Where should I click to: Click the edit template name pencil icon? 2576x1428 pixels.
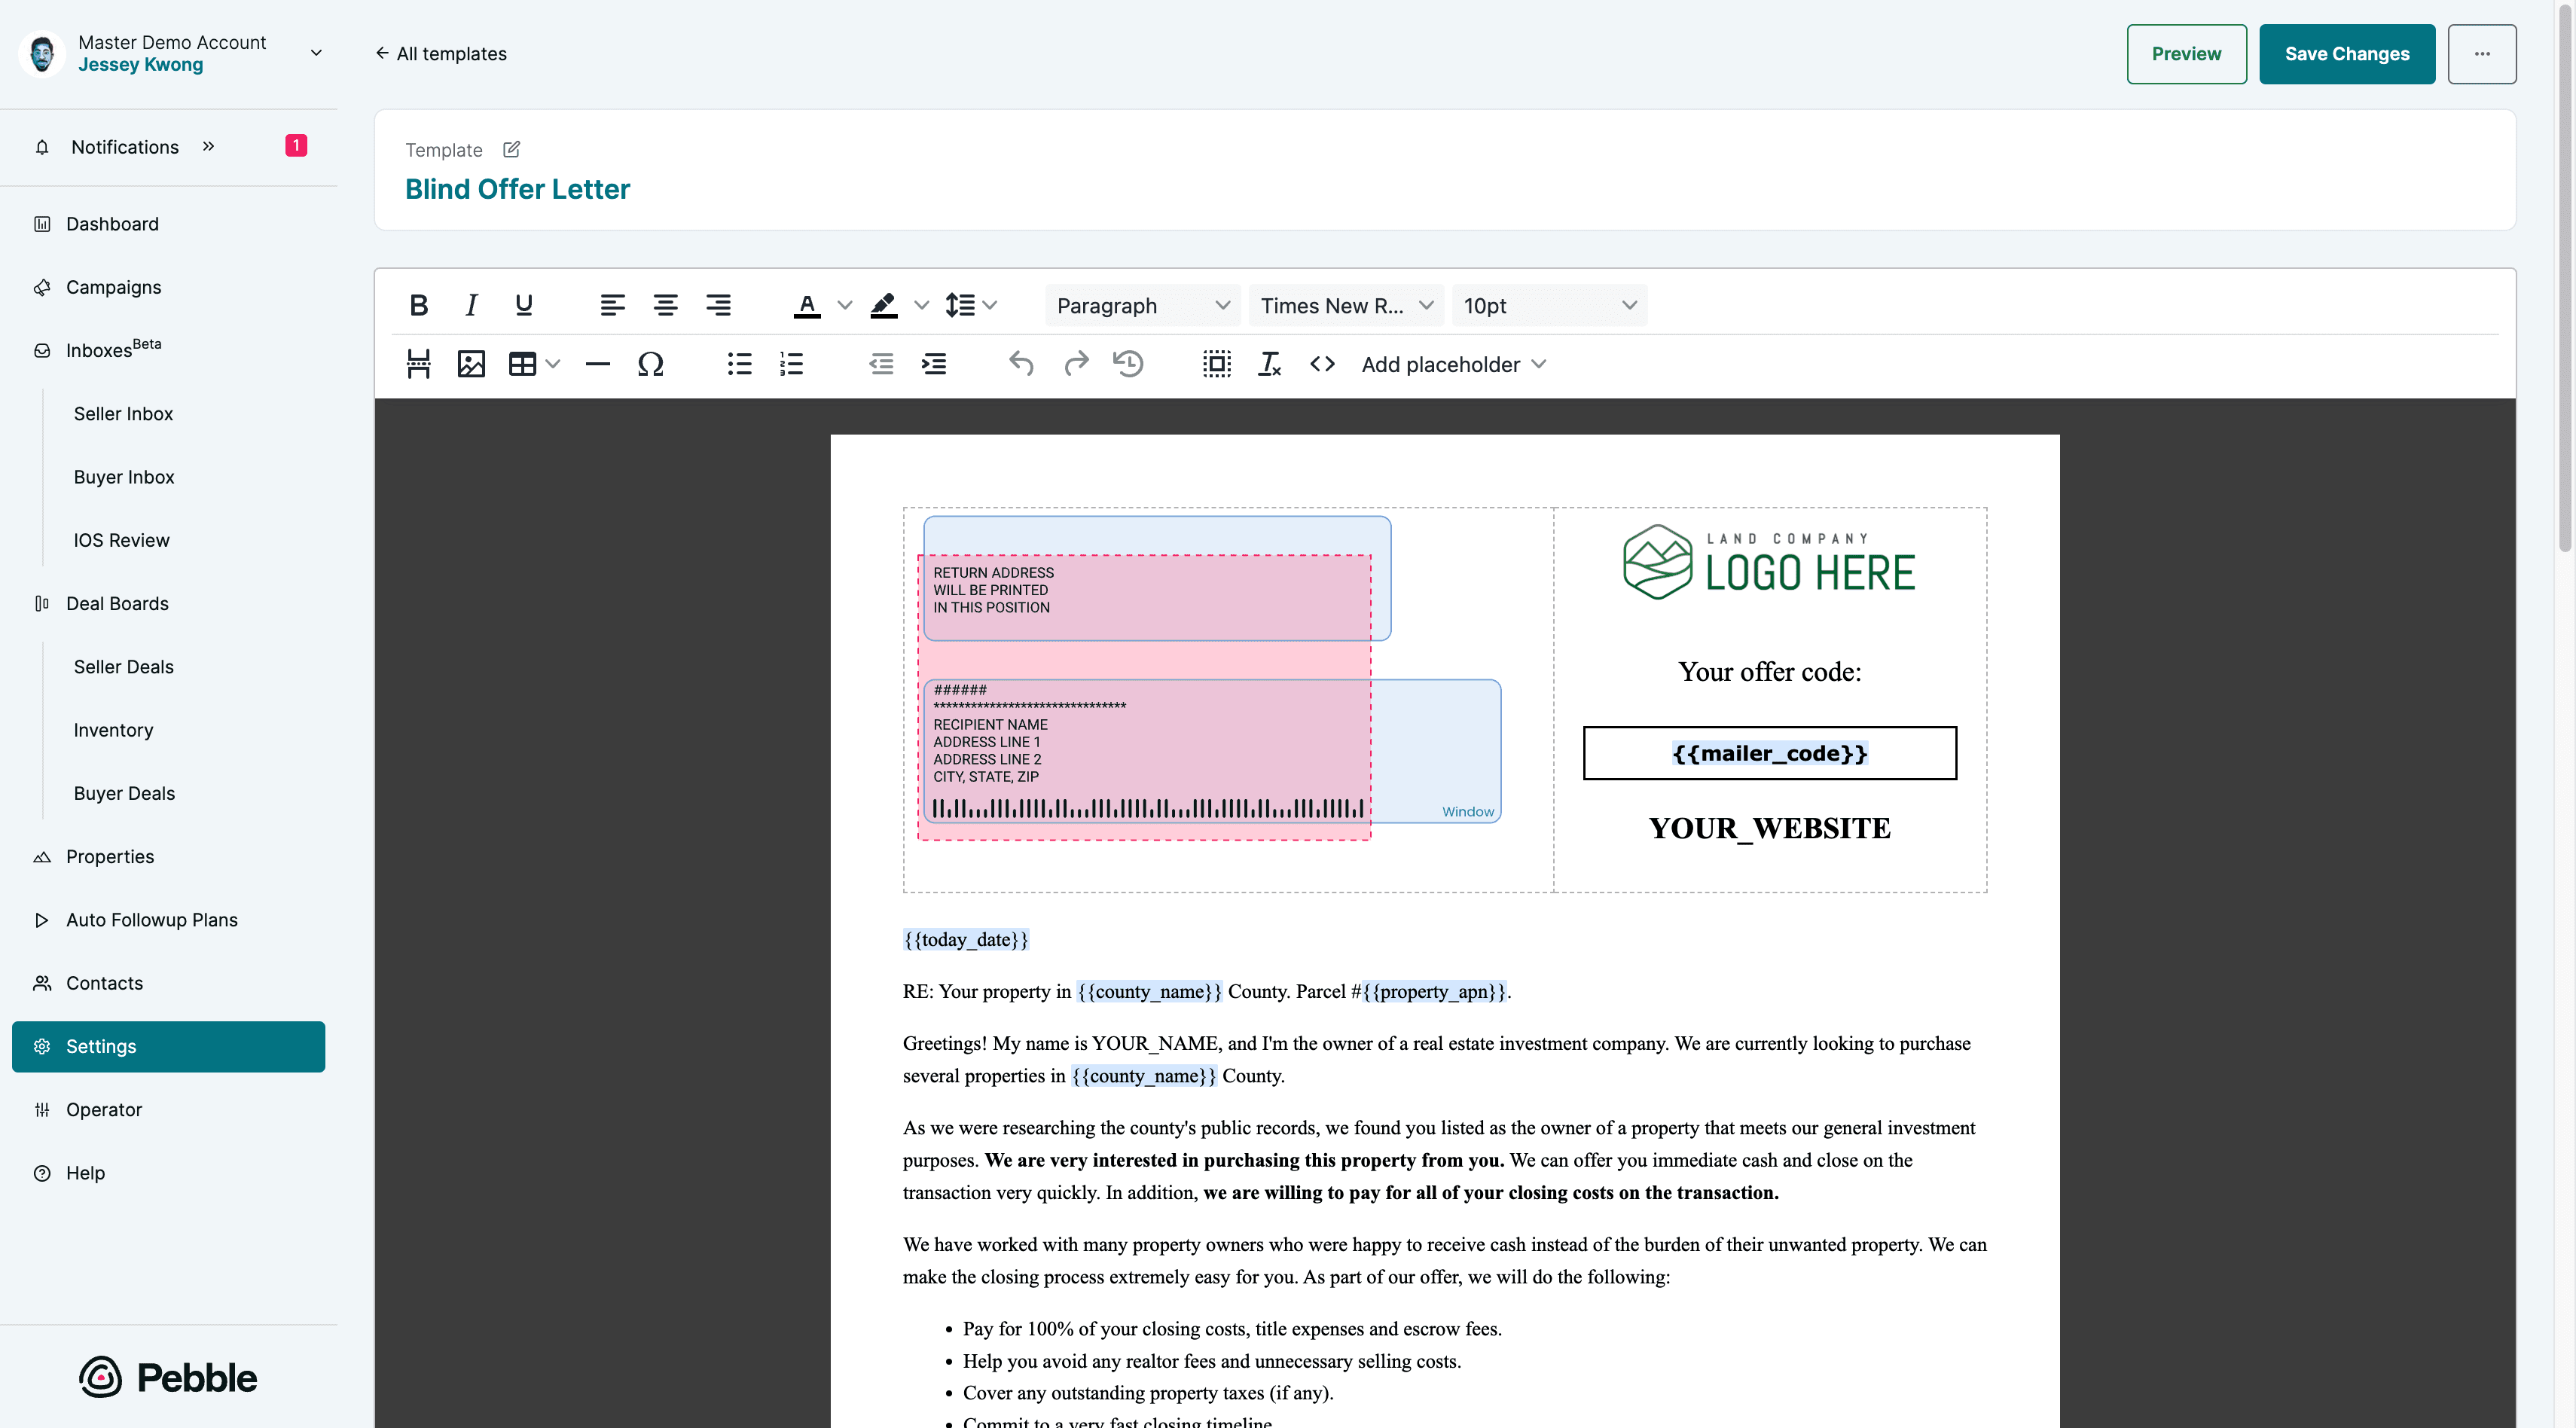point(511,149)
